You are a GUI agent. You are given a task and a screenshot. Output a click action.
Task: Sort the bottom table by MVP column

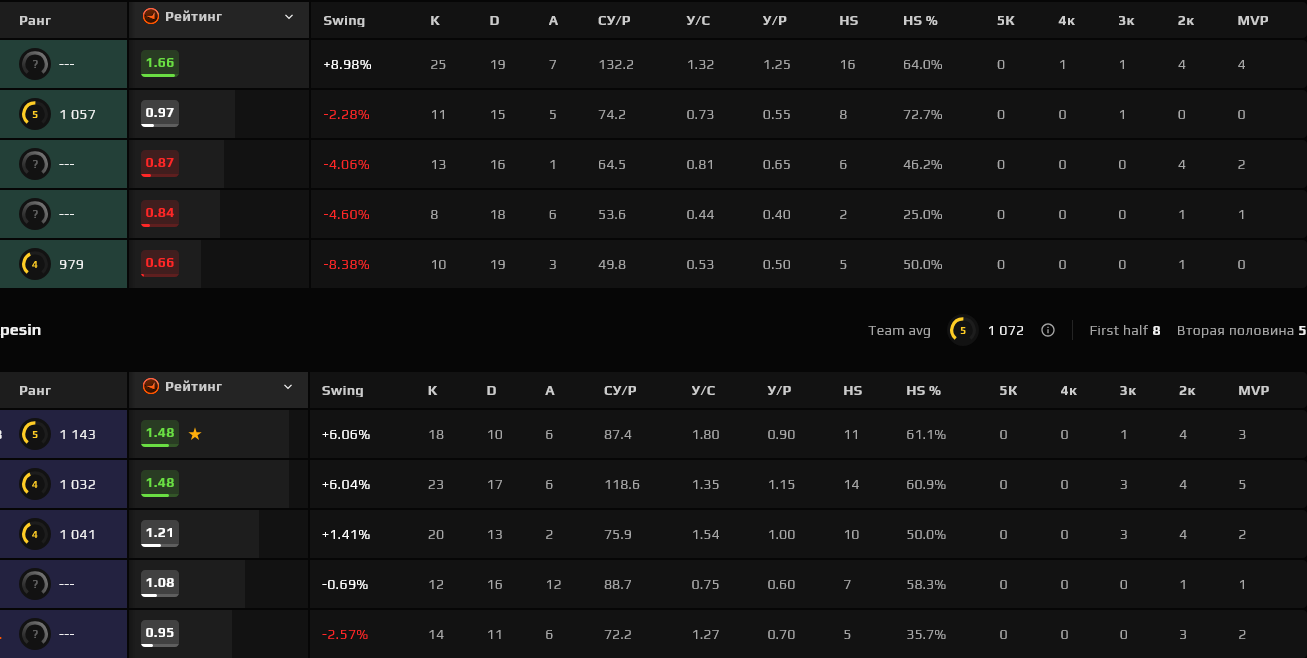pyautogui.click(x=1253, y=391)
